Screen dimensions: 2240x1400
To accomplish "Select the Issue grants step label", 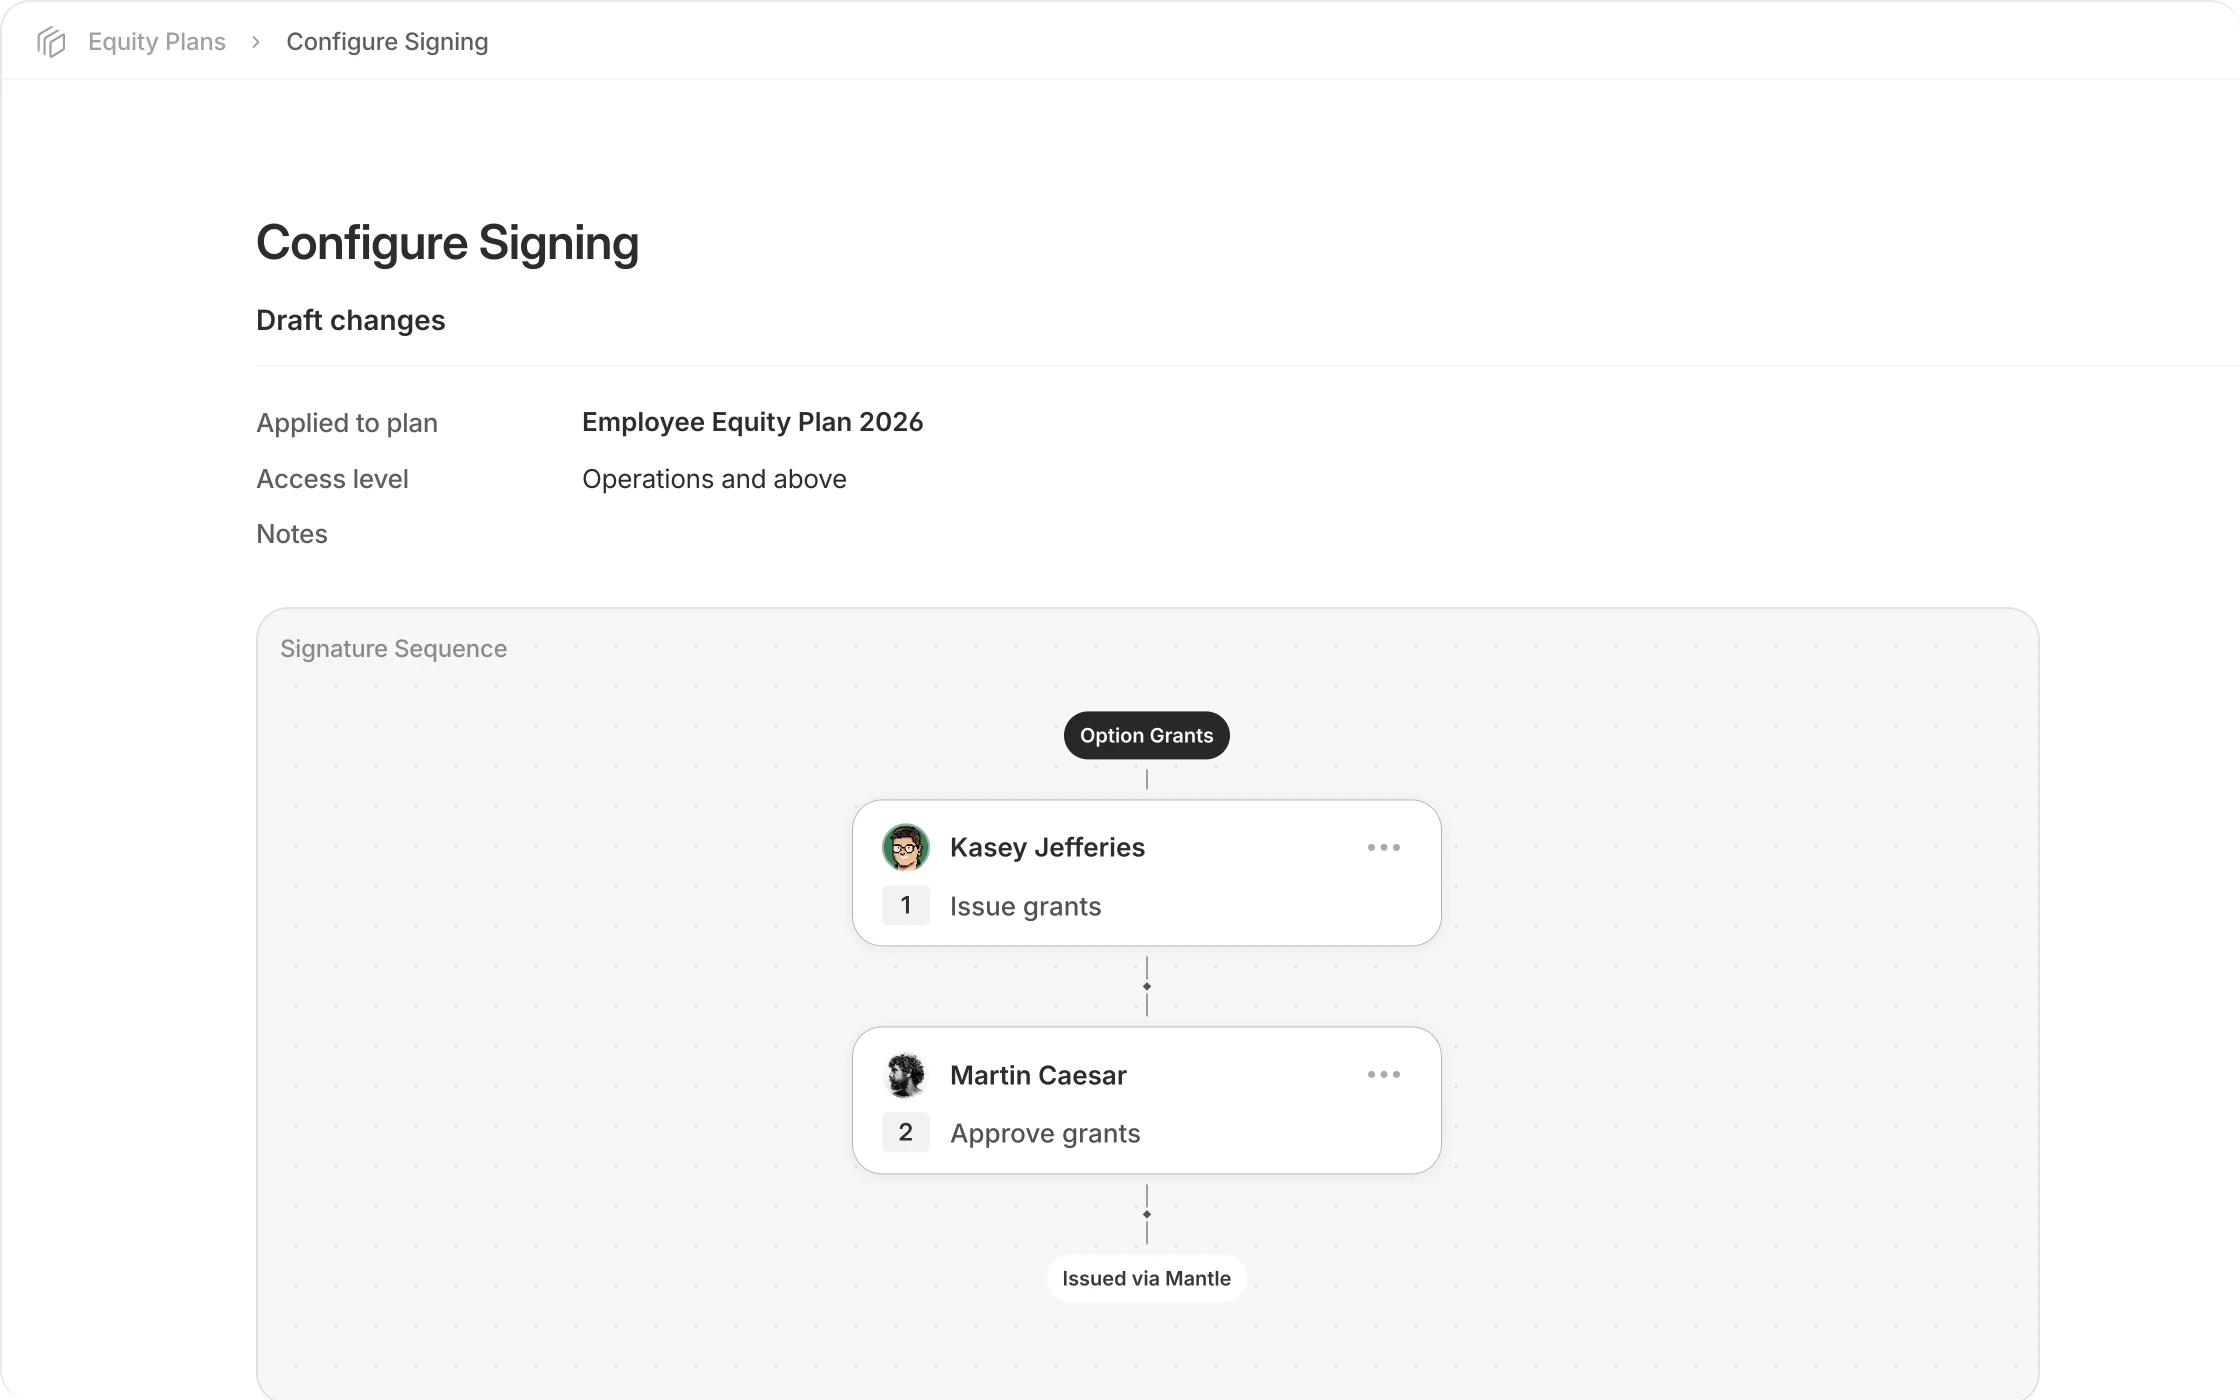I will click(x=1025, y=906).
